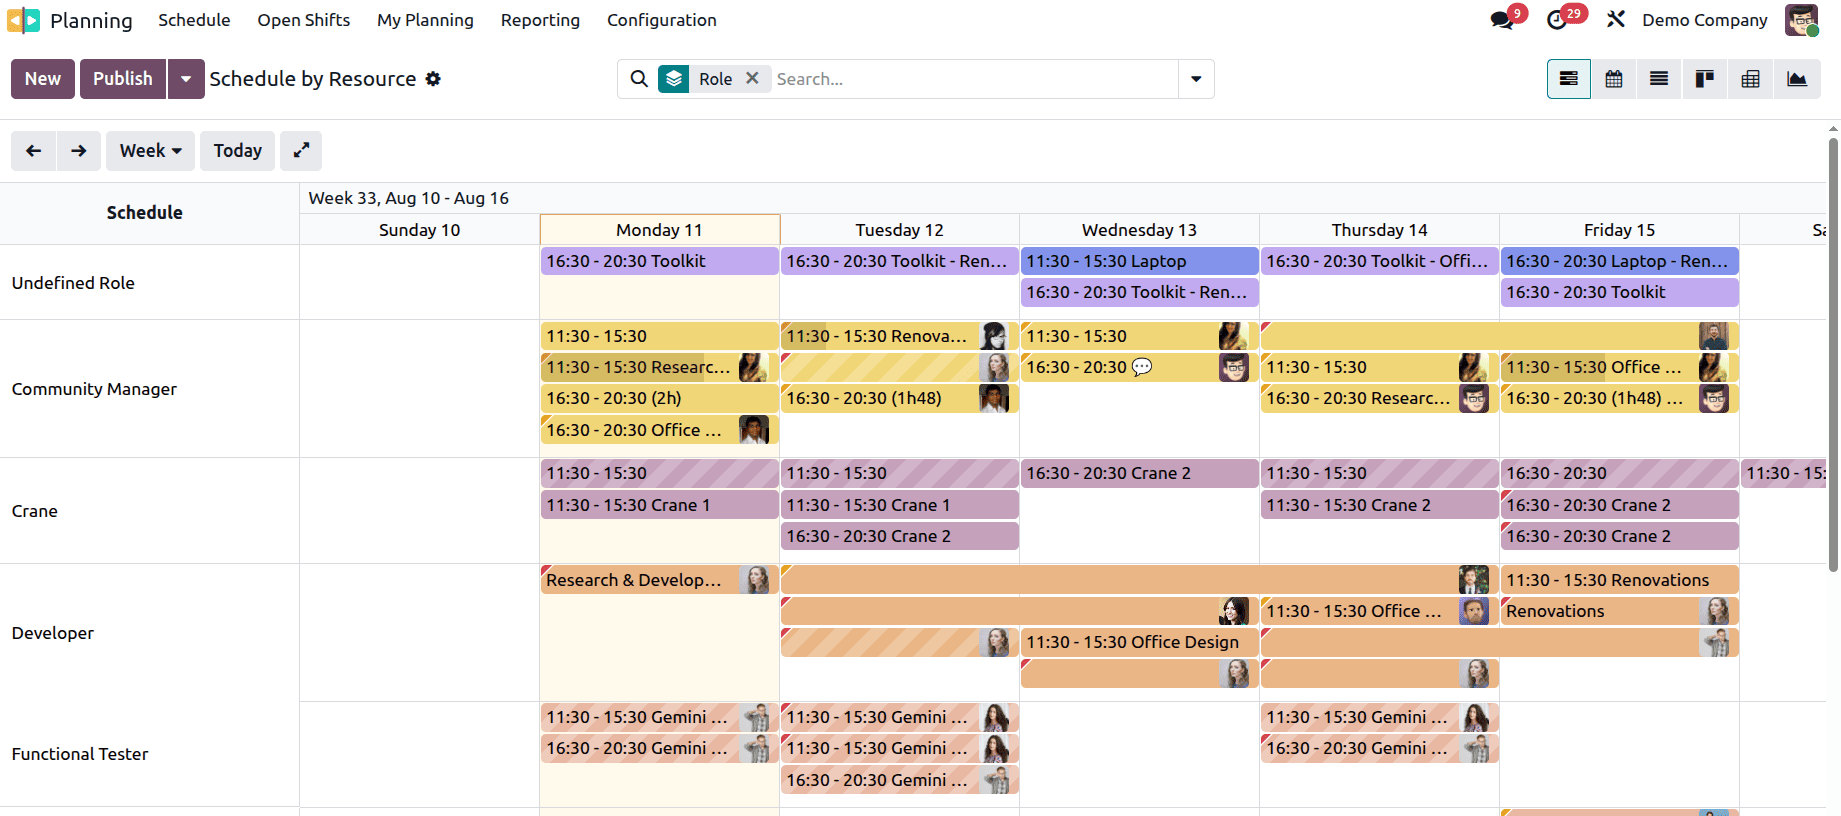The height and width of the screenshot is (816, 1841).
Task: Switch to Graph view
Action: coord(1797,79)
